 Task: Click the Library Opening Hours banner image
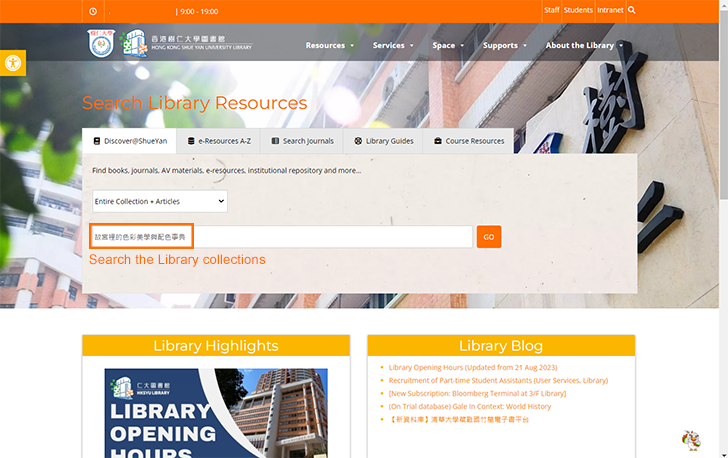pyautogui.click(x=215, y=413)
